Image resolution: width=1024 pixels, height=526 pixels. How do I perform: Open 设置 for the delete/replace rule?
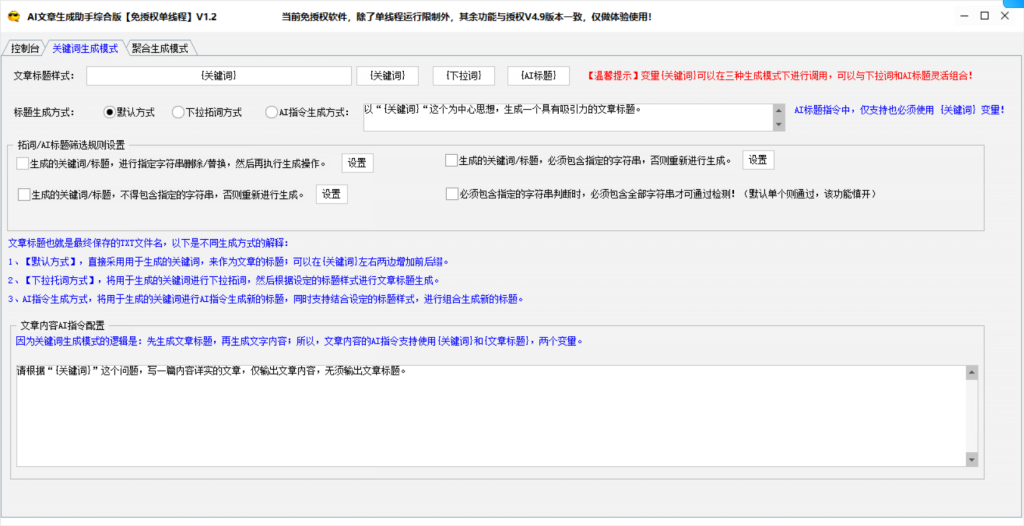click(357, 163)
